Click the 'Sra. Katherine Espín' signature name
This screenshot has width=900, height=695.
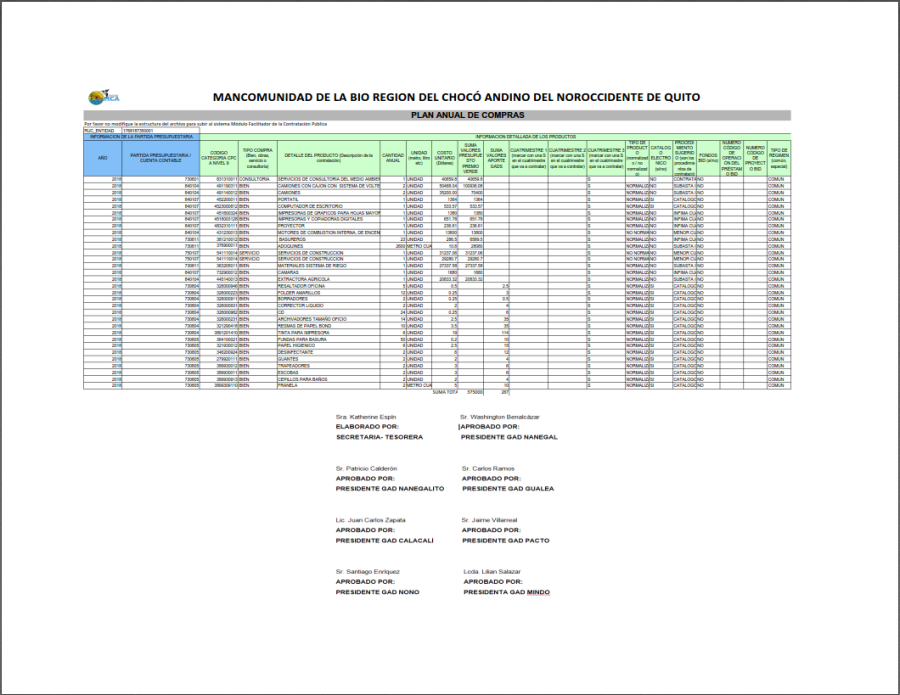point(366,417)
